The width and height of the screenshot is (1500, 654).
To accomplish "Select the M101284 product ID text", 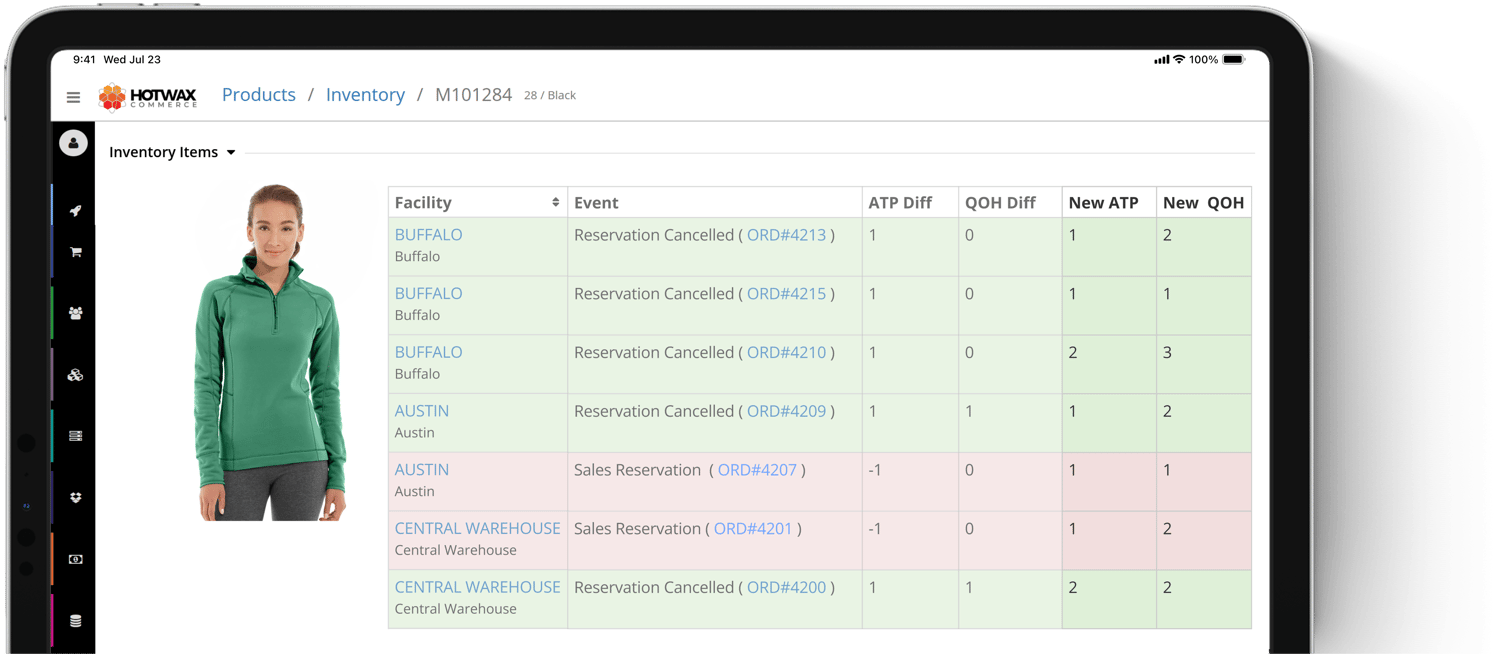I will [473, 95].
